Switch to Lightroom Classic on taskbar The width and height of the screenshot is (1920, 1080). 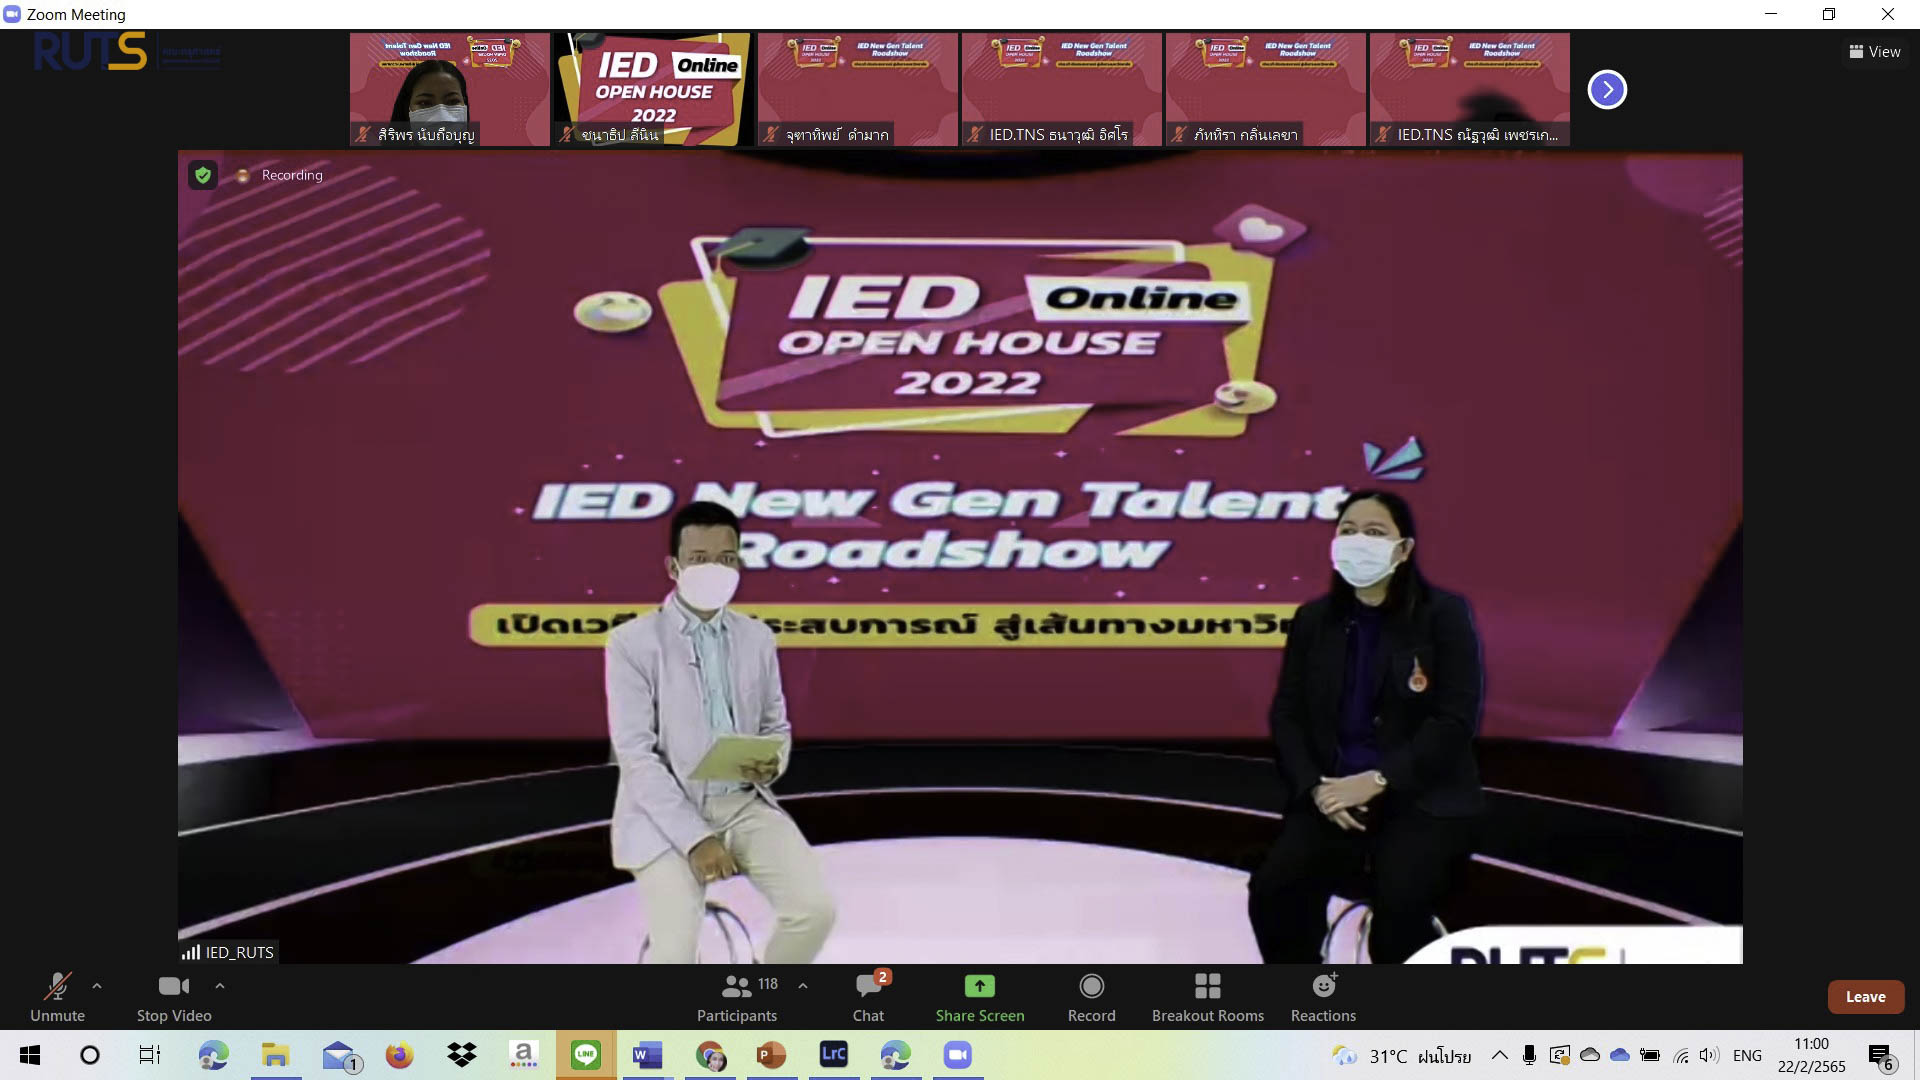pos(834,1055)
